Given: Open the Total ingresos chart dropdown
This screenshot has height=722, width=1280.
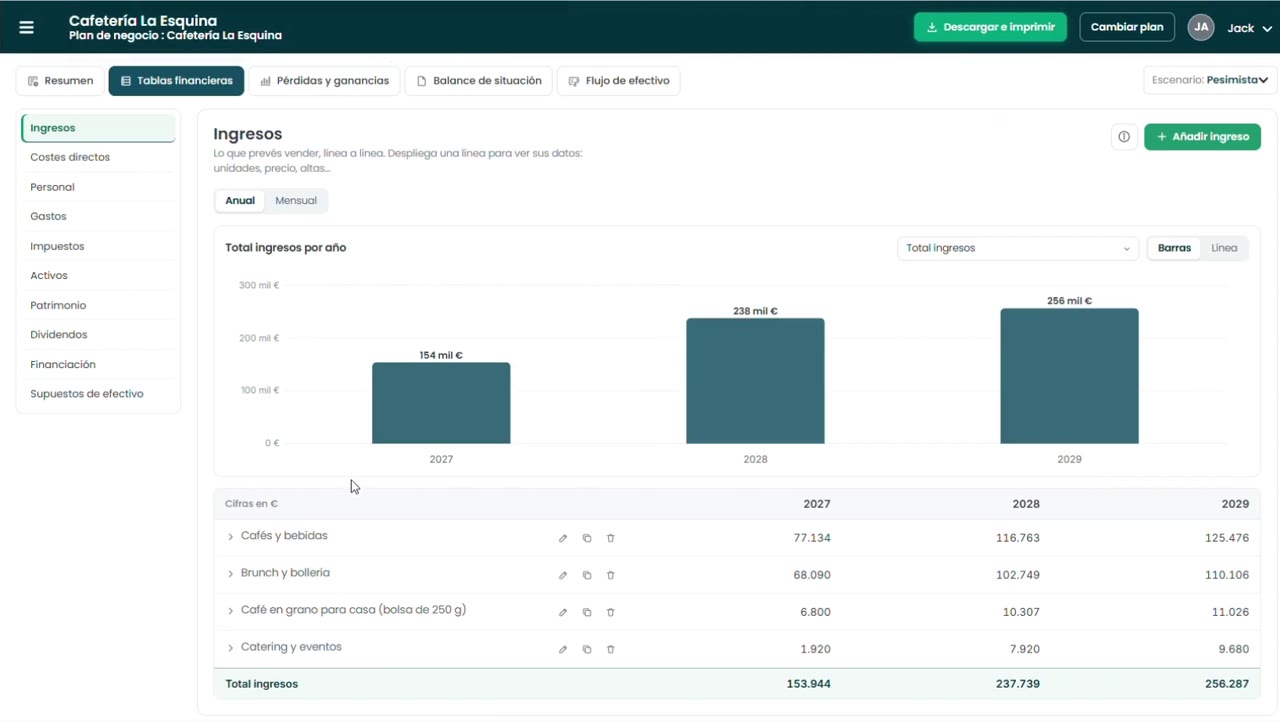Looking at the screenshot, I should (1018, 248).
